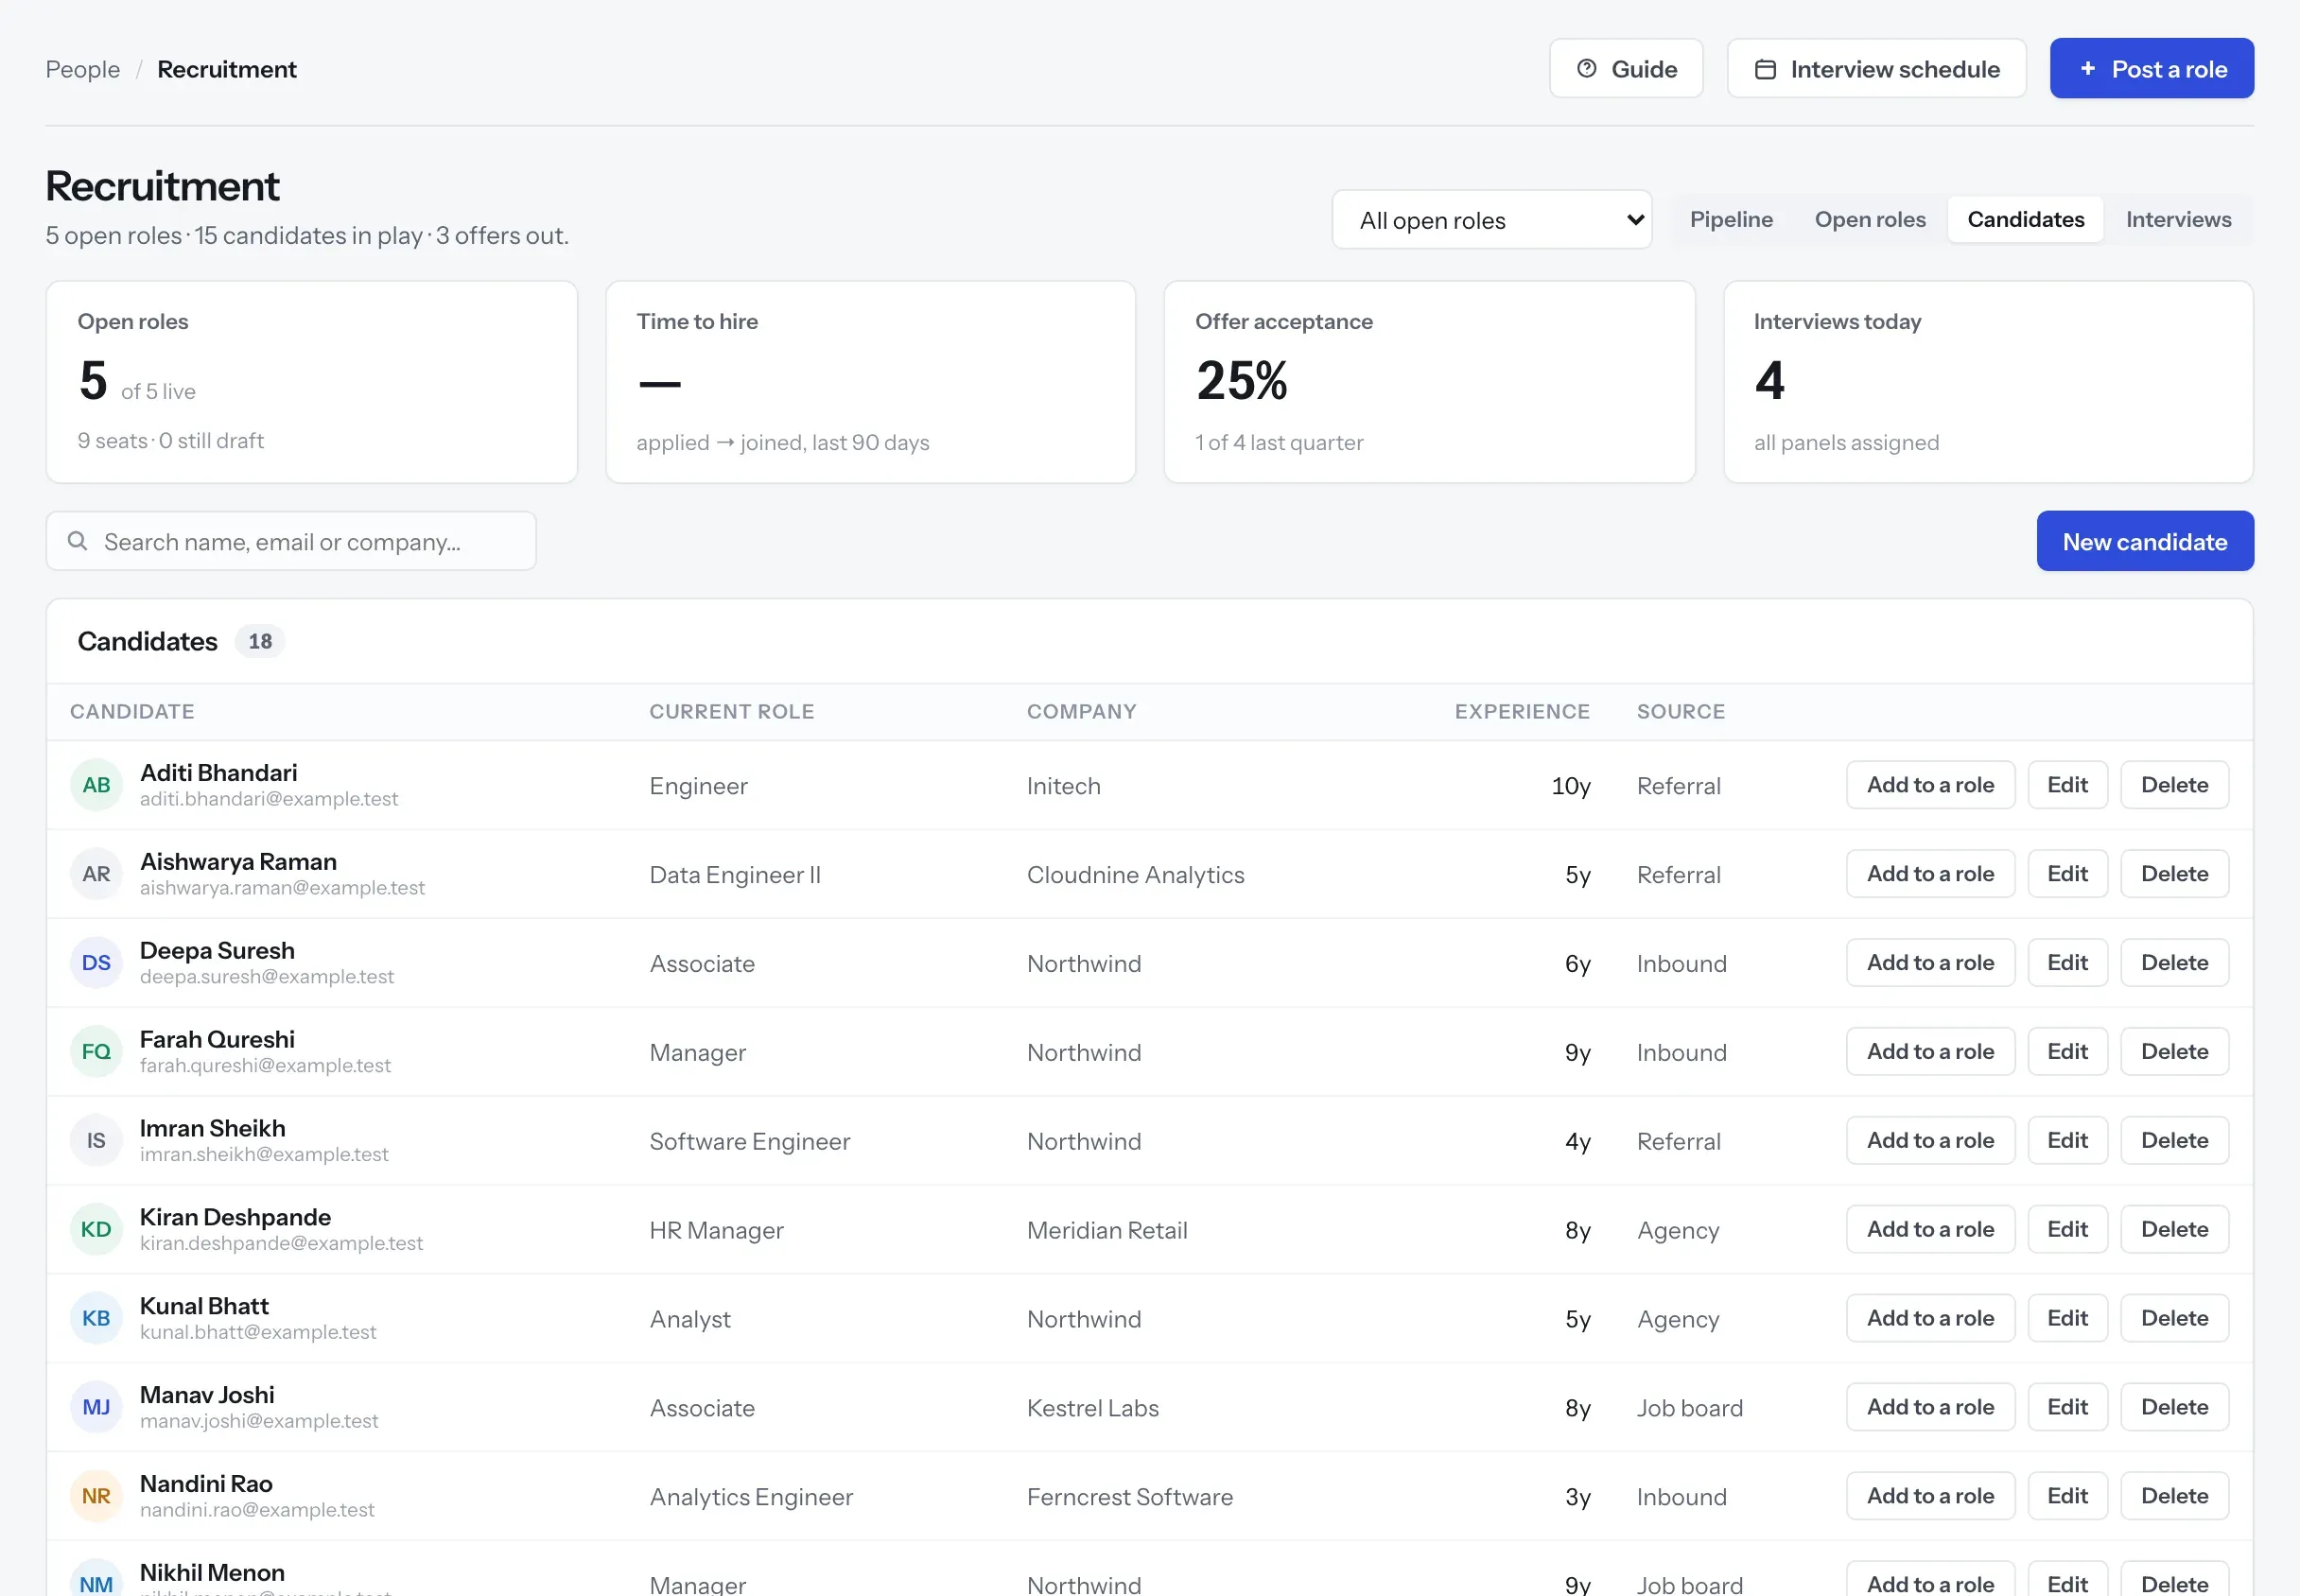Screen dimensions: 2300x1596
Task: Click the candidate count badge 18
Action: (x=260, y=641)
